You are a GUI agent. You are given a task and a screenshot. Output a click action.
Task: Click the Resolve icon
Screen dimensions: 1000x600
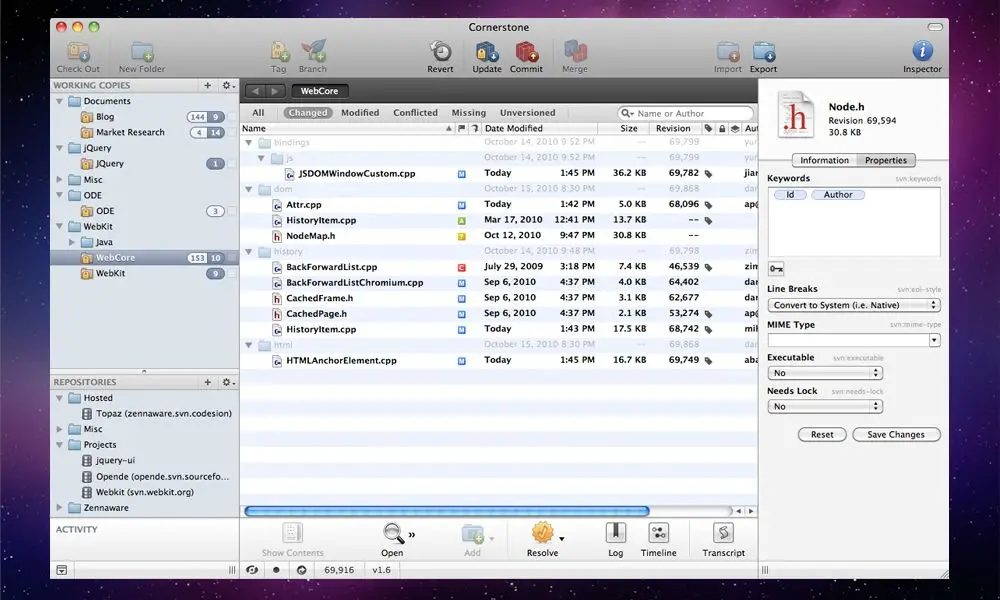543,533
